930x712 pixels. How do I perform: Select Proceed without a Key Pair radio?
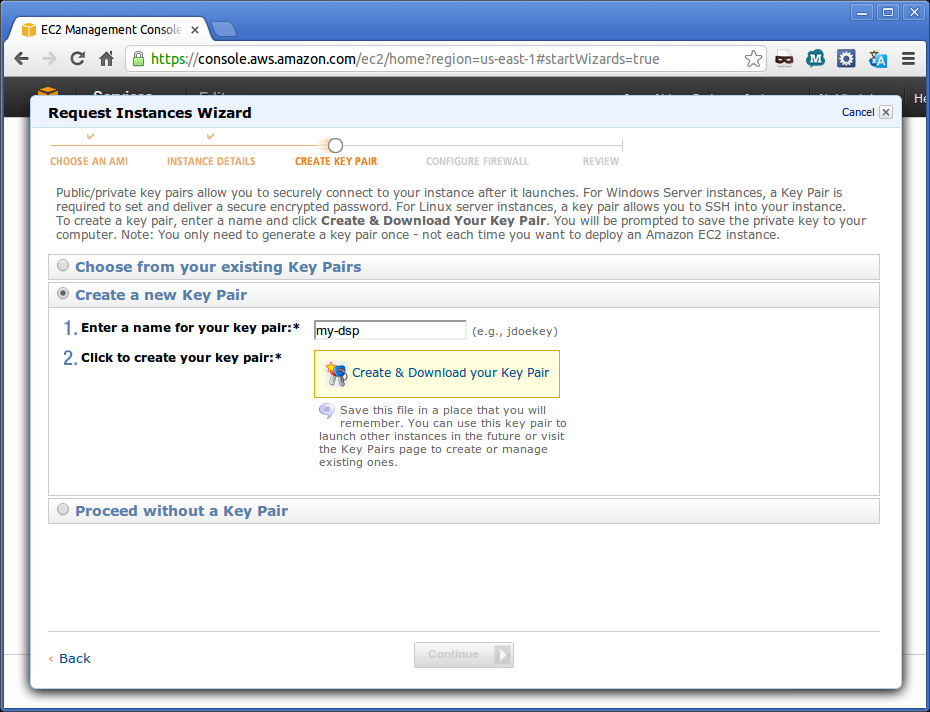pos(63,509)
